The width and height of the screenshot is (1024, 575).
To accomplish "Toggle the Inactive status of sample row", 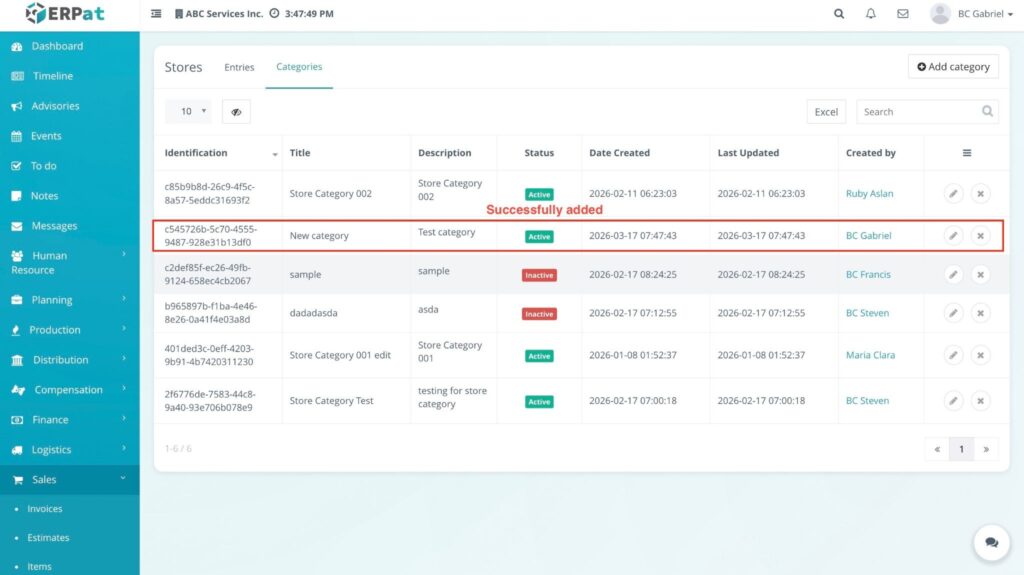I will pos(539,275).
